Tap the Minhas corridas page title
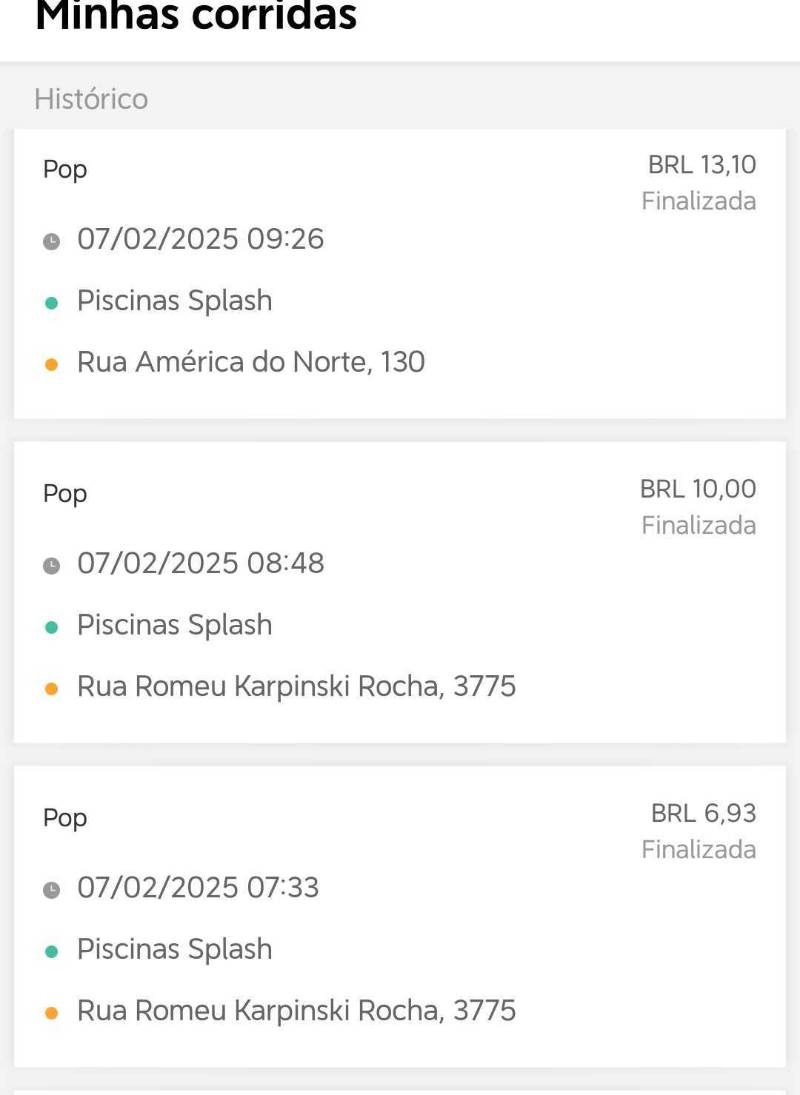 196,16
